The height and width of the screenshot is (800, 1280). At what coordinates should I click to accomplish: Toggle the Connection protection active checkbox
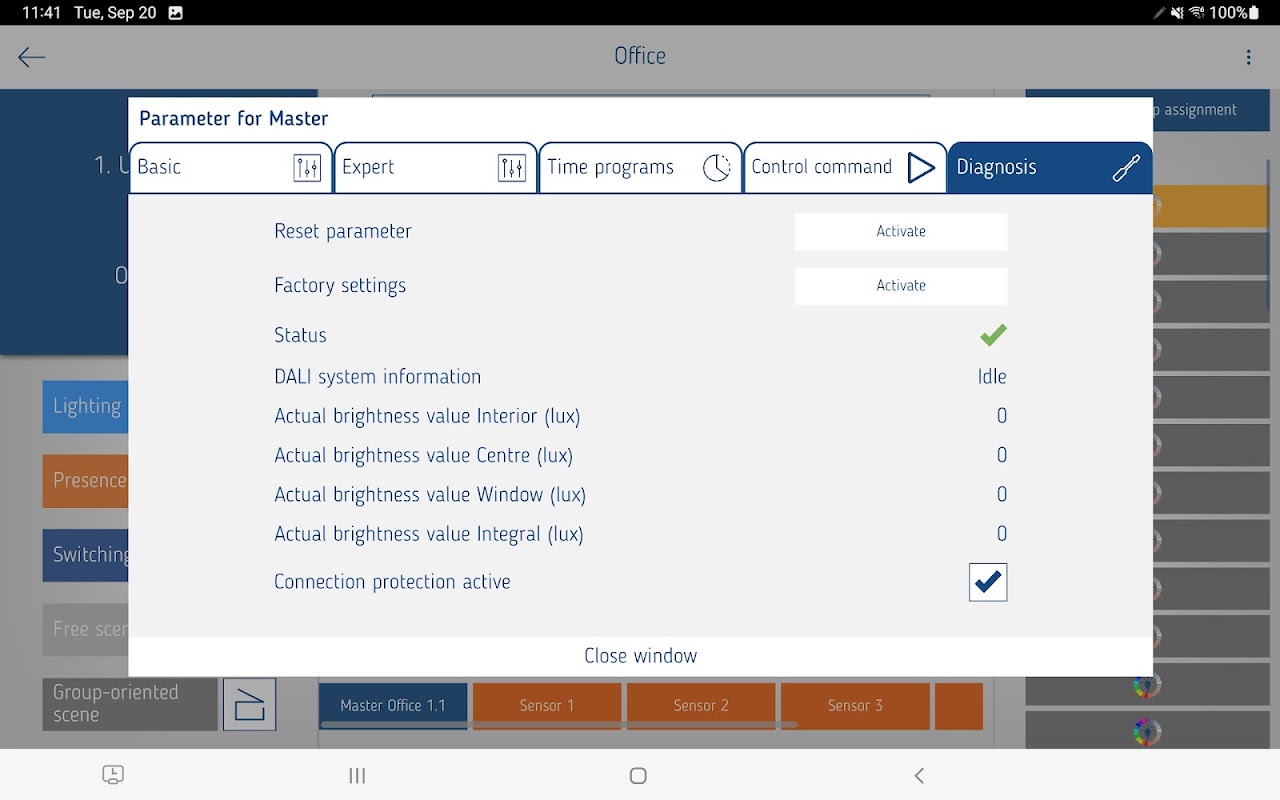coord(988,582)
